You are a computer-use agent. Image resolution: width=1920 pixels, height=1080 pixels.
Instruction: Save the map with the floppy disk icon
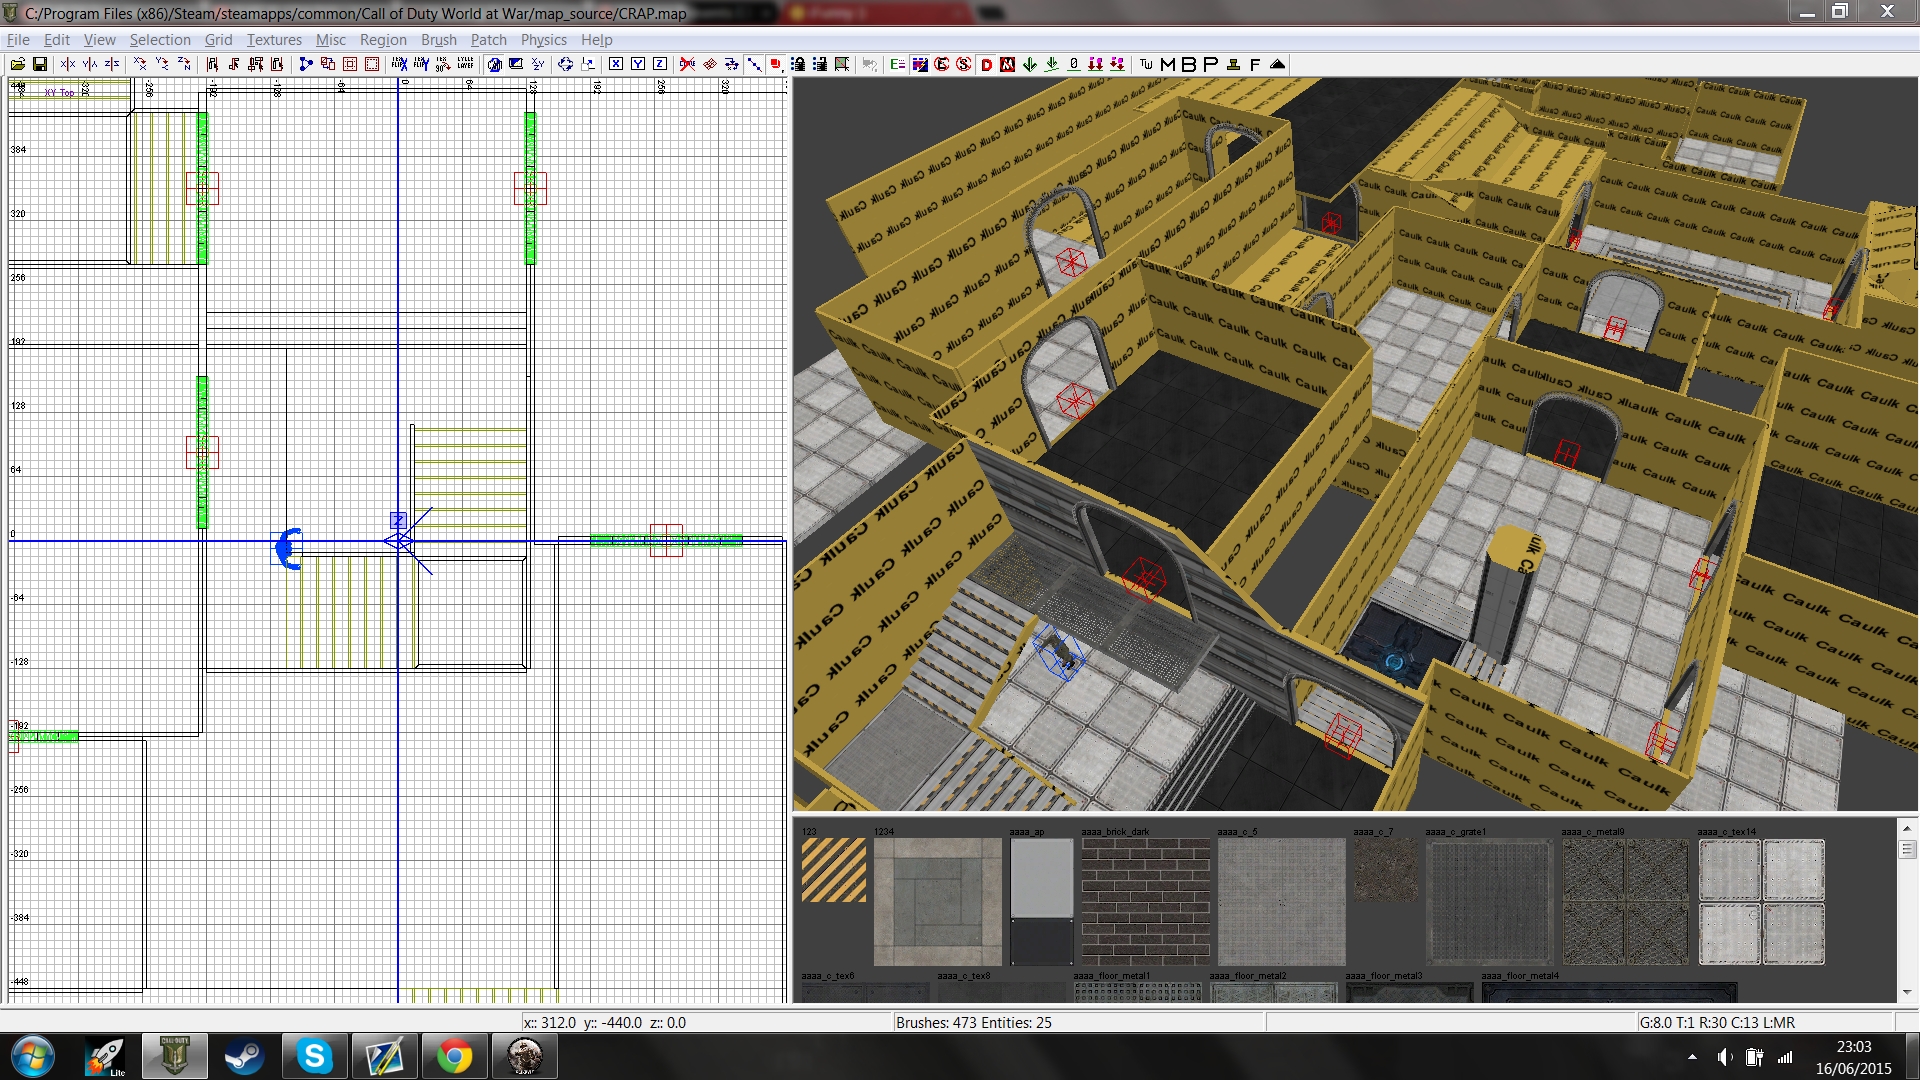click(x=40, y=64)
